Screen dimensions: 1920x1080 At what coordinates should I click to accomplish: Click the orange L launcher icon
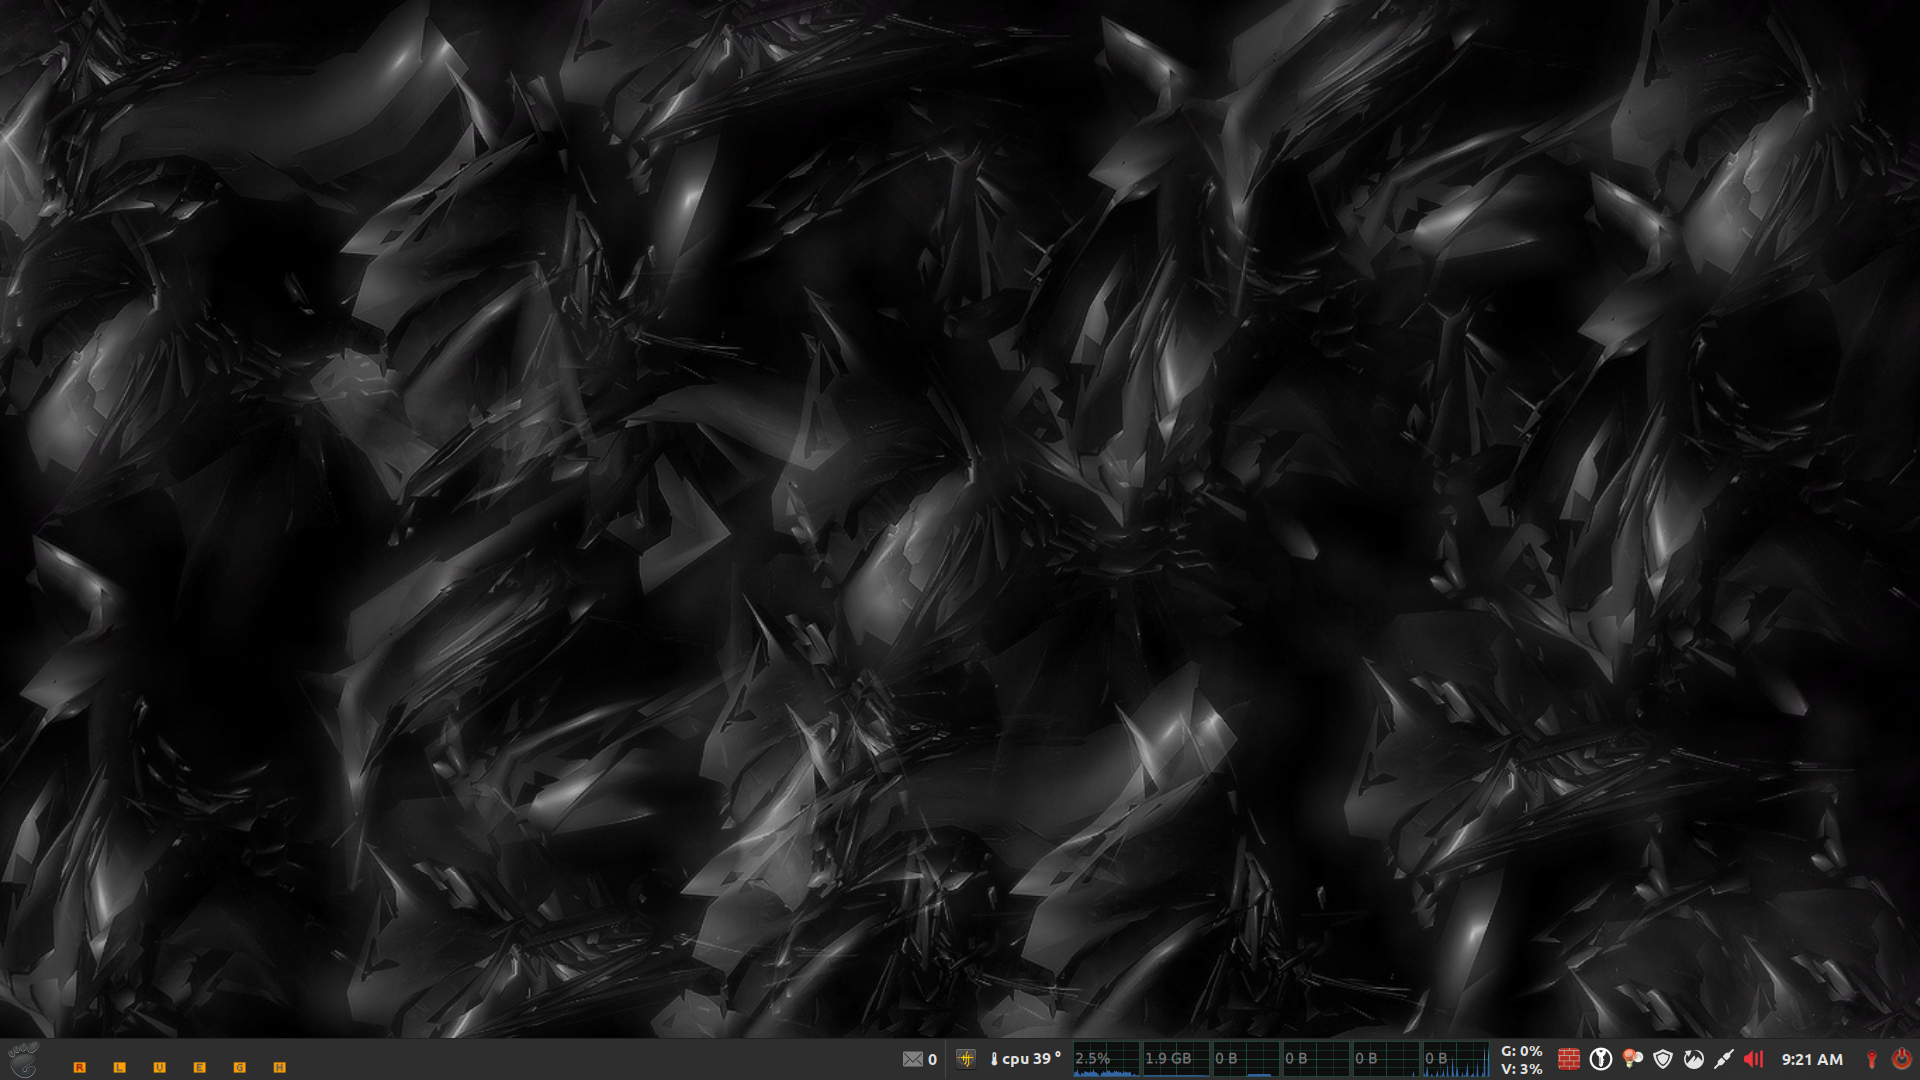point(120,1067)
